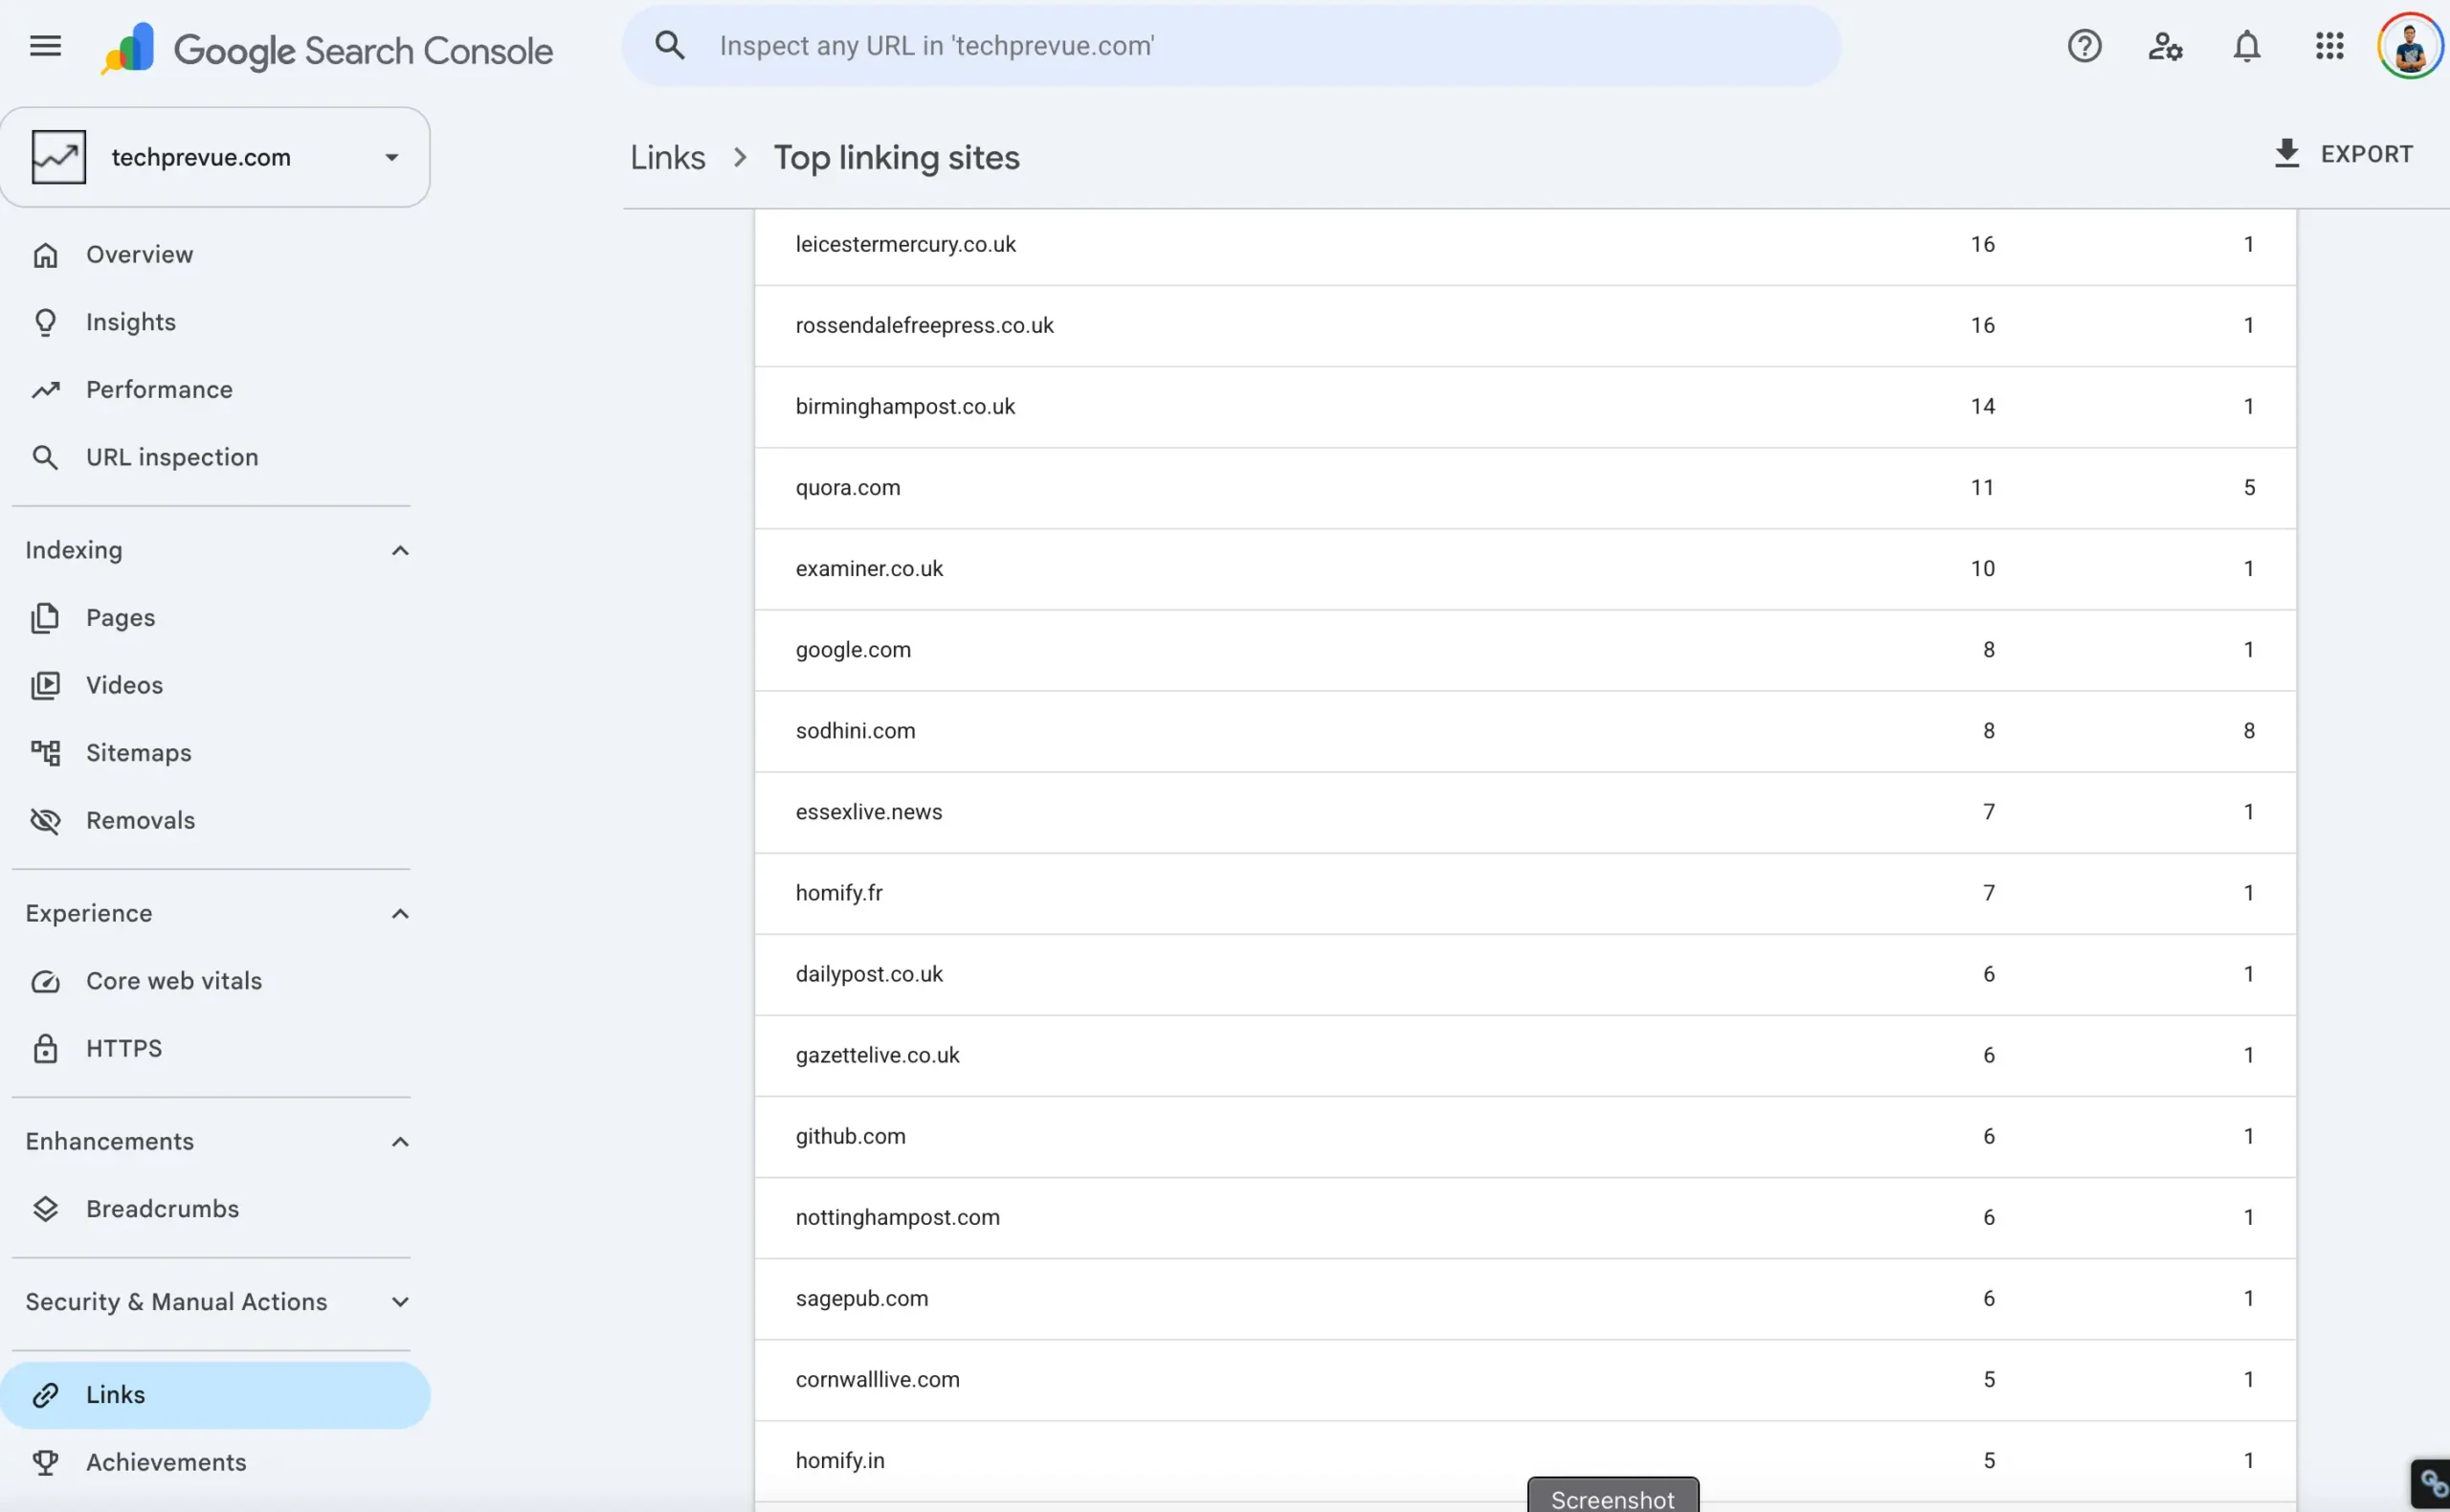Screen dimensions: 2450x1512
Task: Click the Core web vitals gauge icon
Action: click(x=45, y=981)
